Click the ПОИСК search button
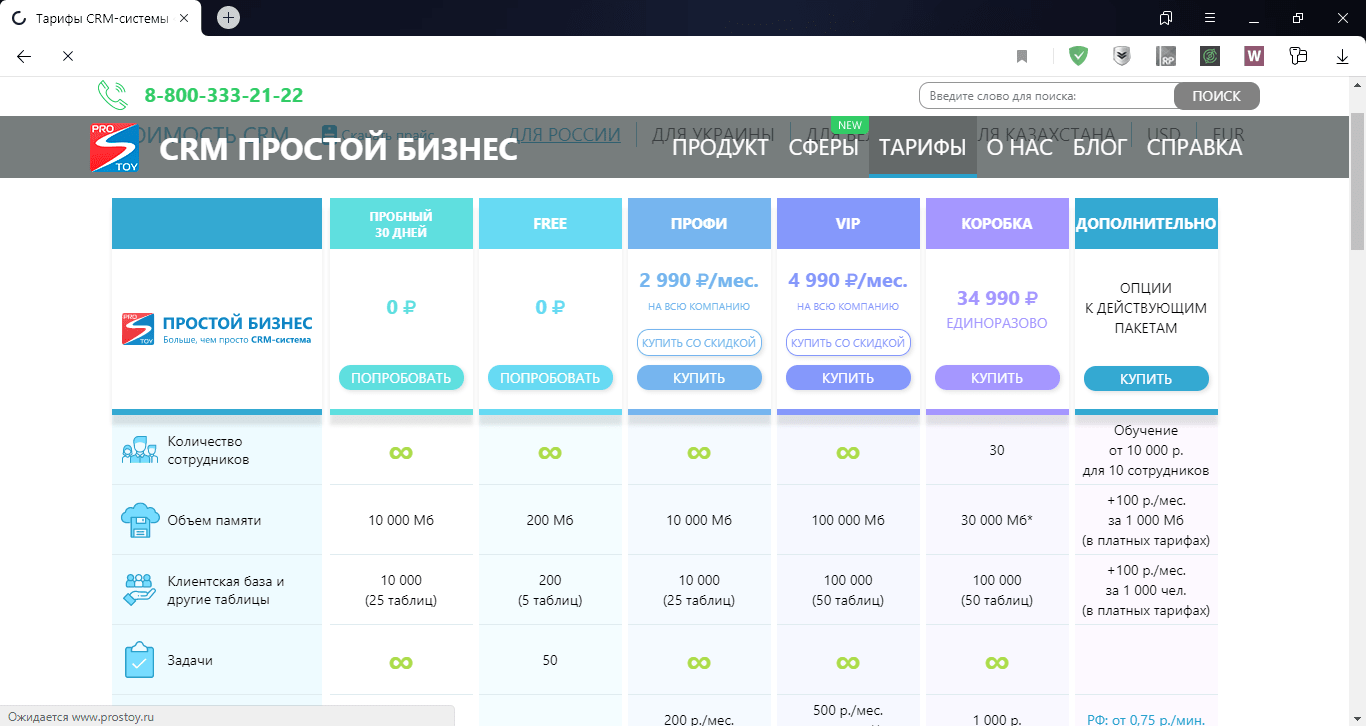 tap(1216, 96)
